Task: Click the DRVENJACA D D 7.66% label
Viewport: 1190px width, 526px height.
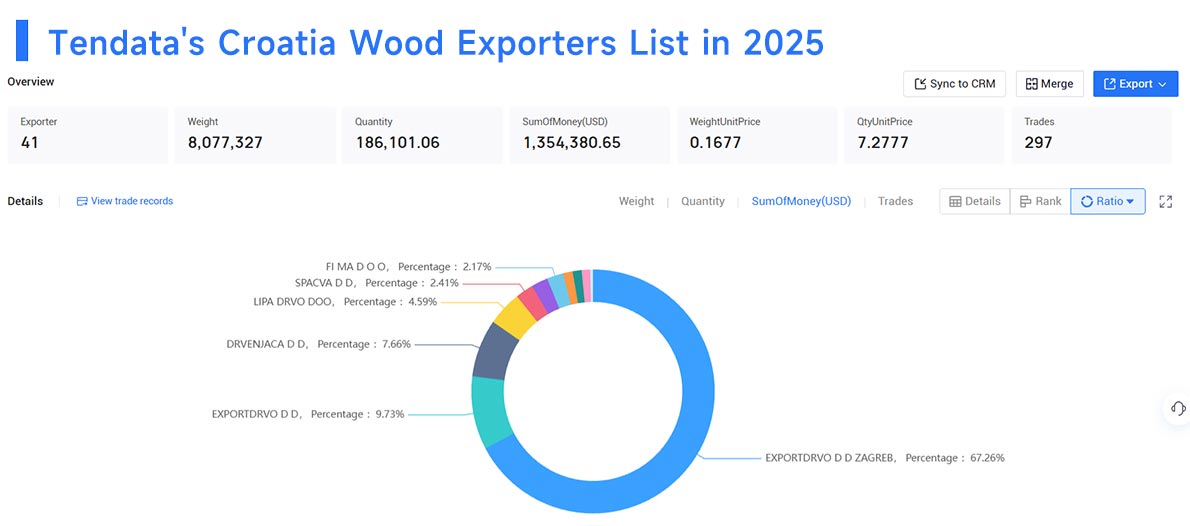Action: pyautogui.click(x=319, y=344)
